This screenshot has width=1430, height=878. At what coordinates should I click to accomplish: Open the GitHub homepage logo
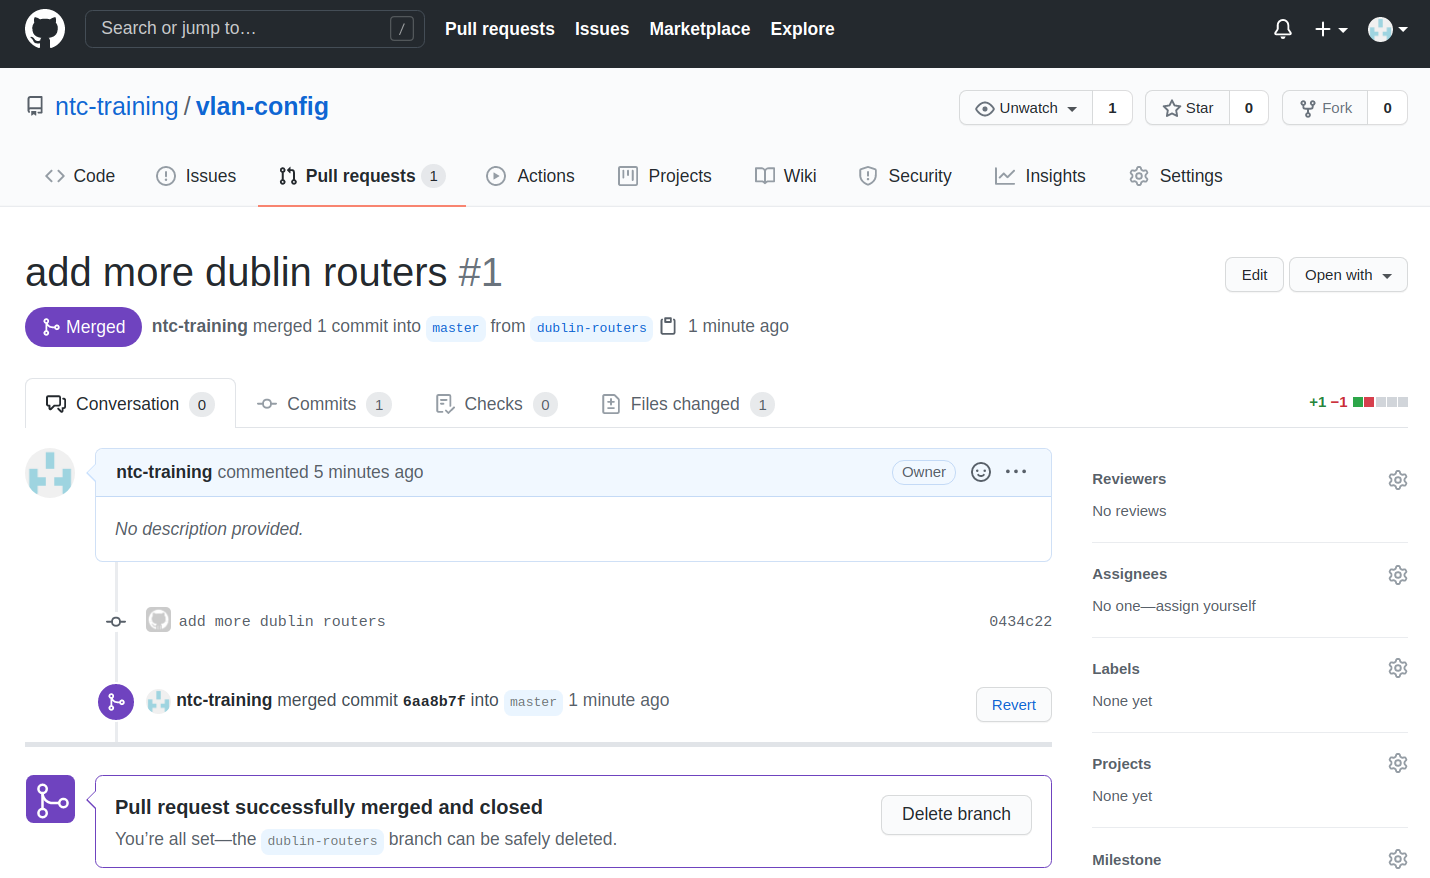45,29
